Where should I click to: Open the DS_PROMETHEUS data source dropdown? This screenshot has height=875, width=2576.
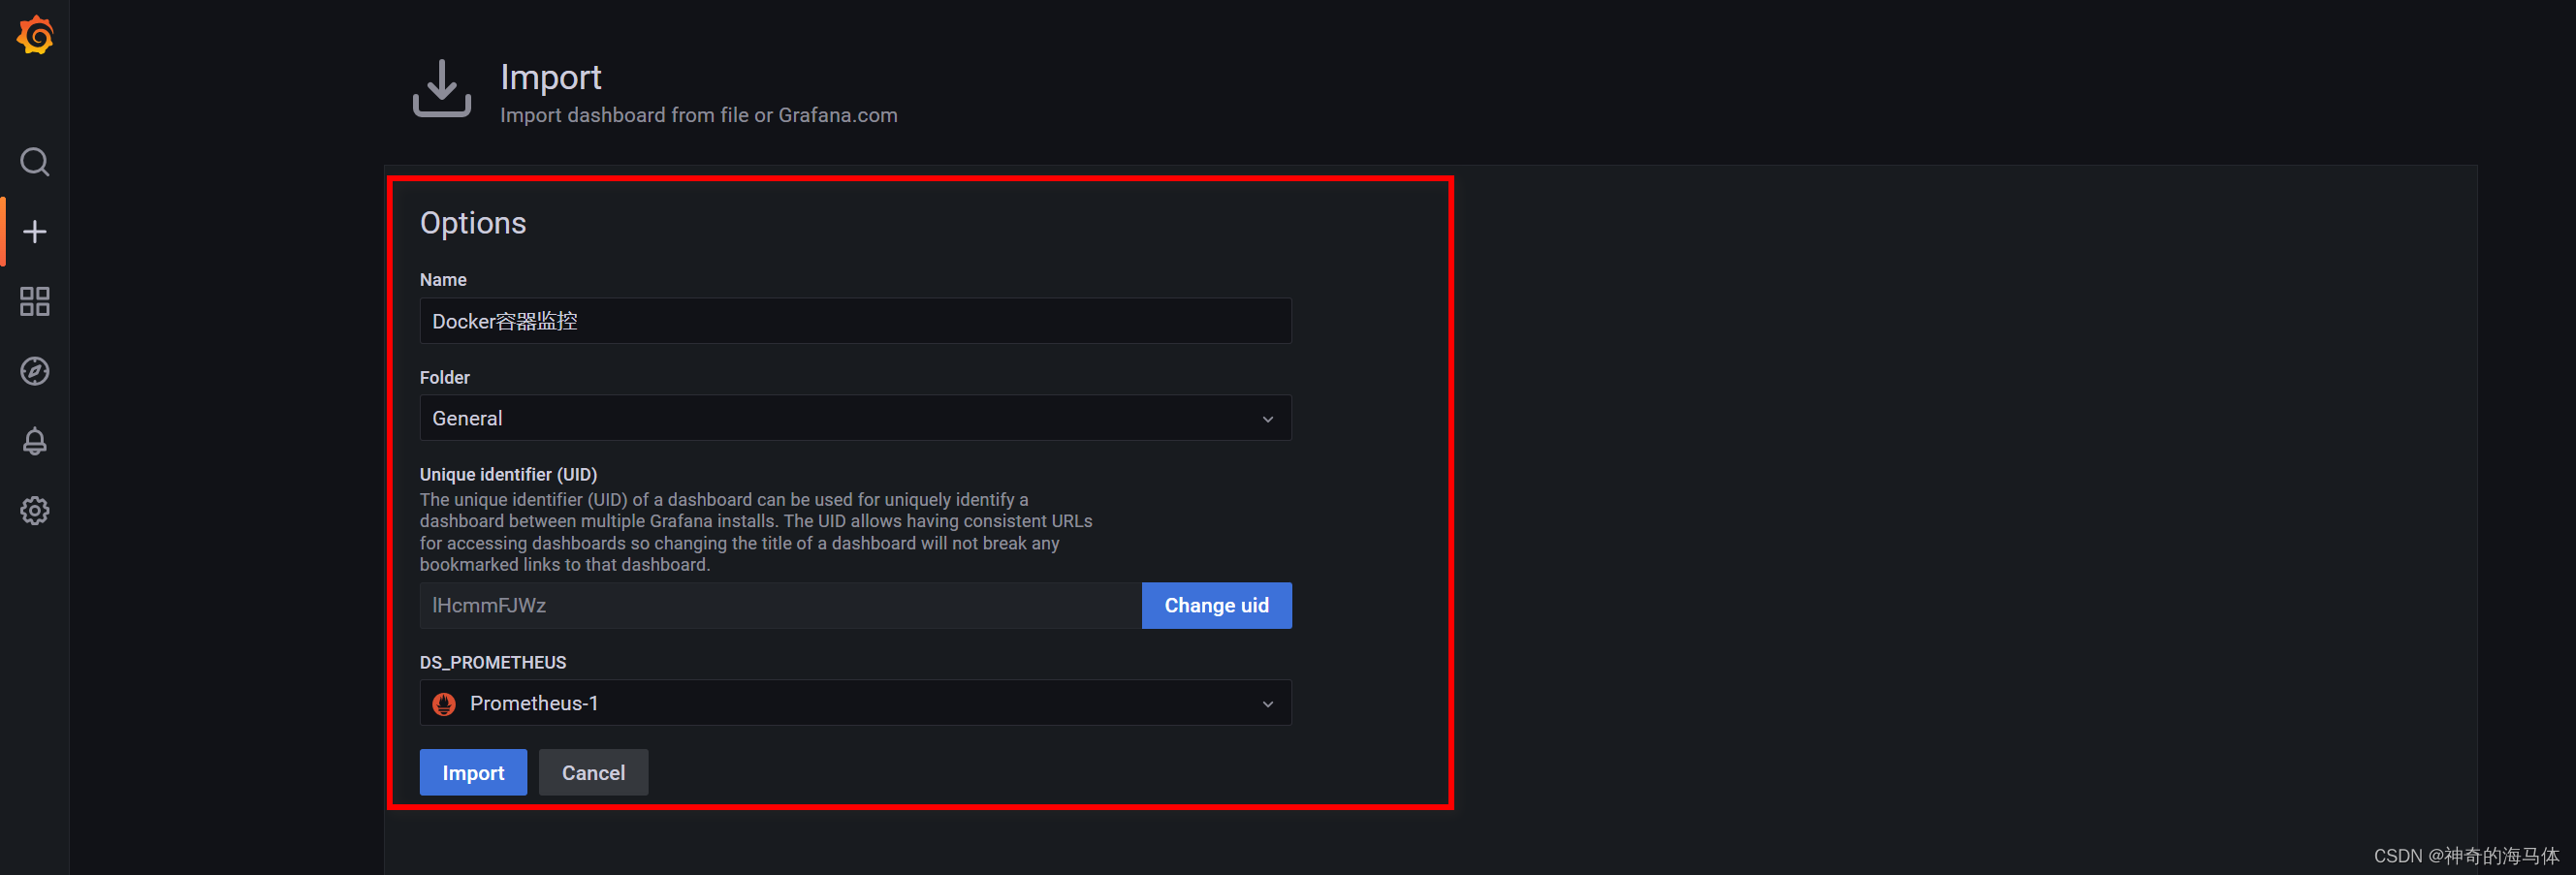(x=855, y=703)
